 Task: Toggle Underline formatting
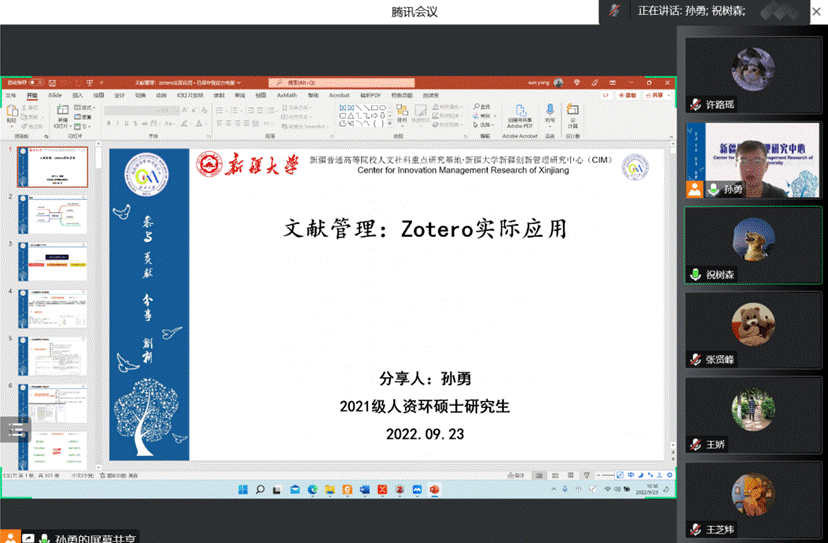coord(127,124)
